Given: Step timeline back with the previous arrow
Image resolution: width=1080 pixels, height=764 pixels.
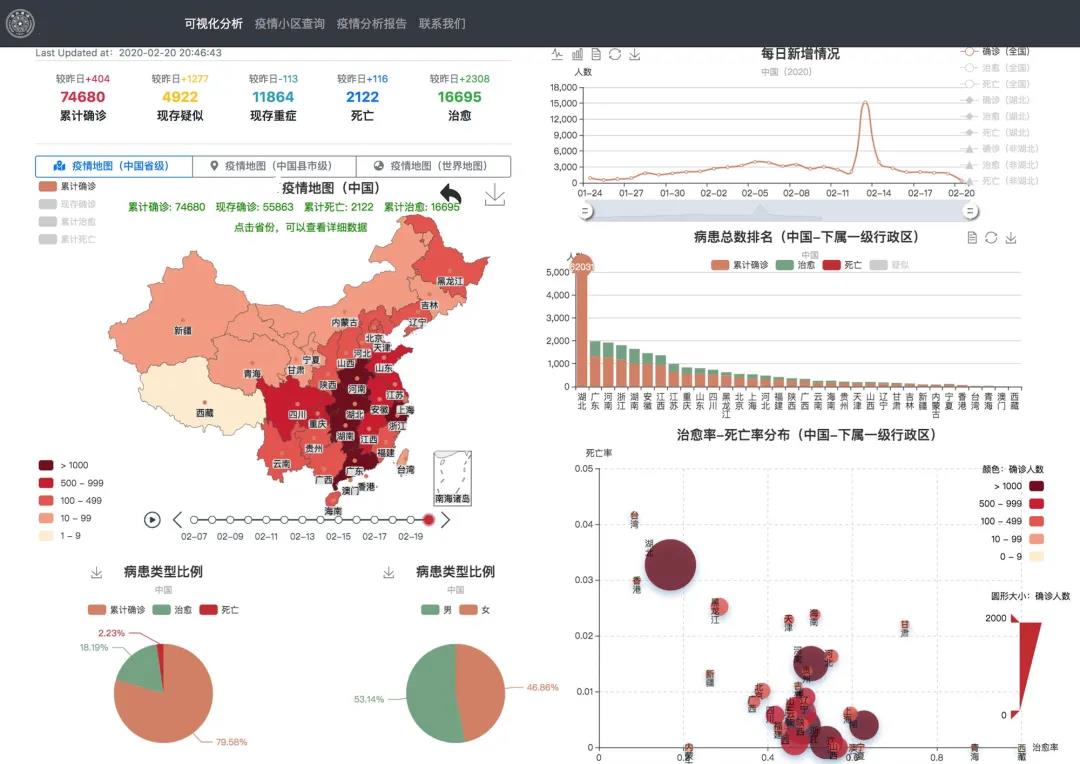Looking at the screenshot, I should [x=178, y=519].
